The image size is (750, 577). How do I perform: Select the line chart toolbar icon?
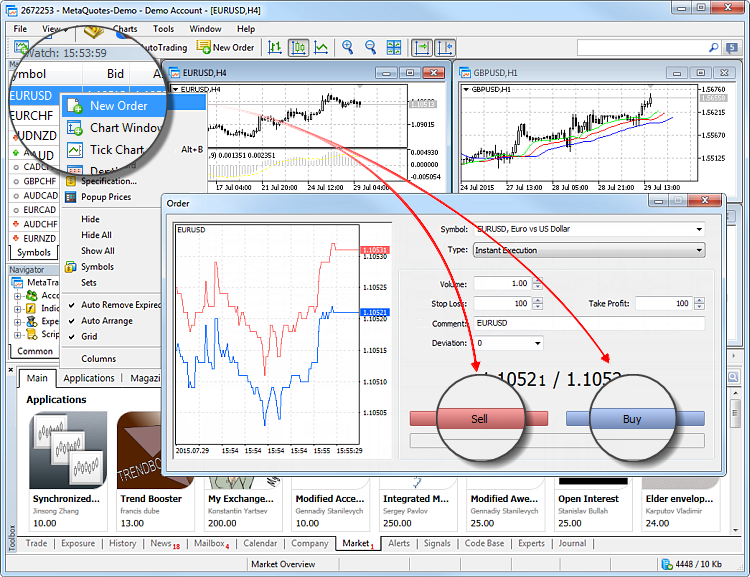(x=321, y=47)
